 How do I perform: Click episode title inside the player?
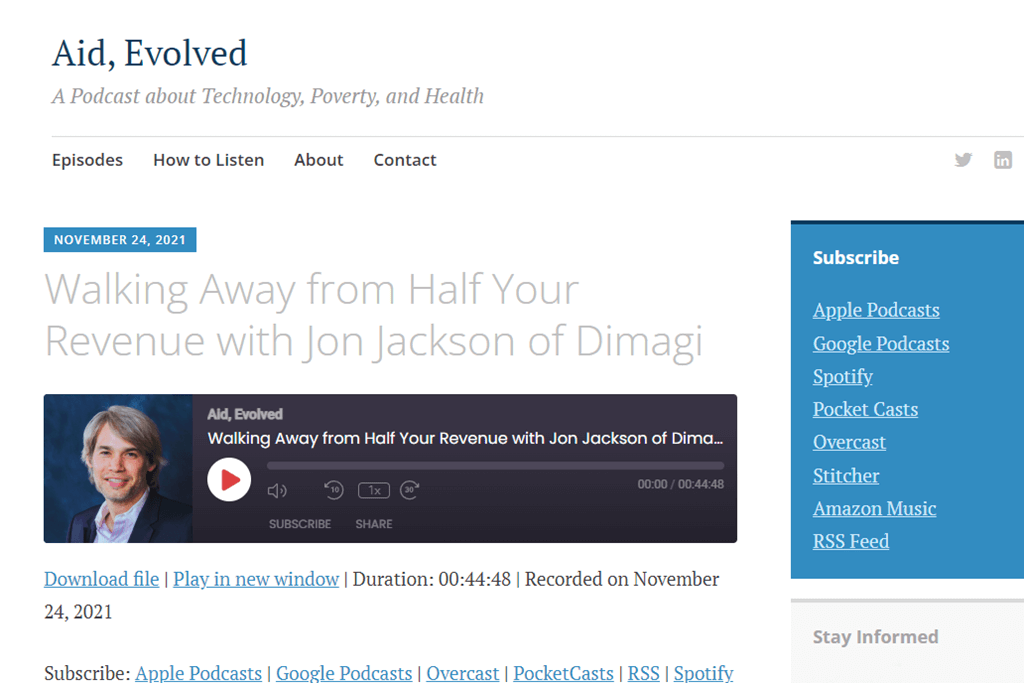(x=465, y=438)
